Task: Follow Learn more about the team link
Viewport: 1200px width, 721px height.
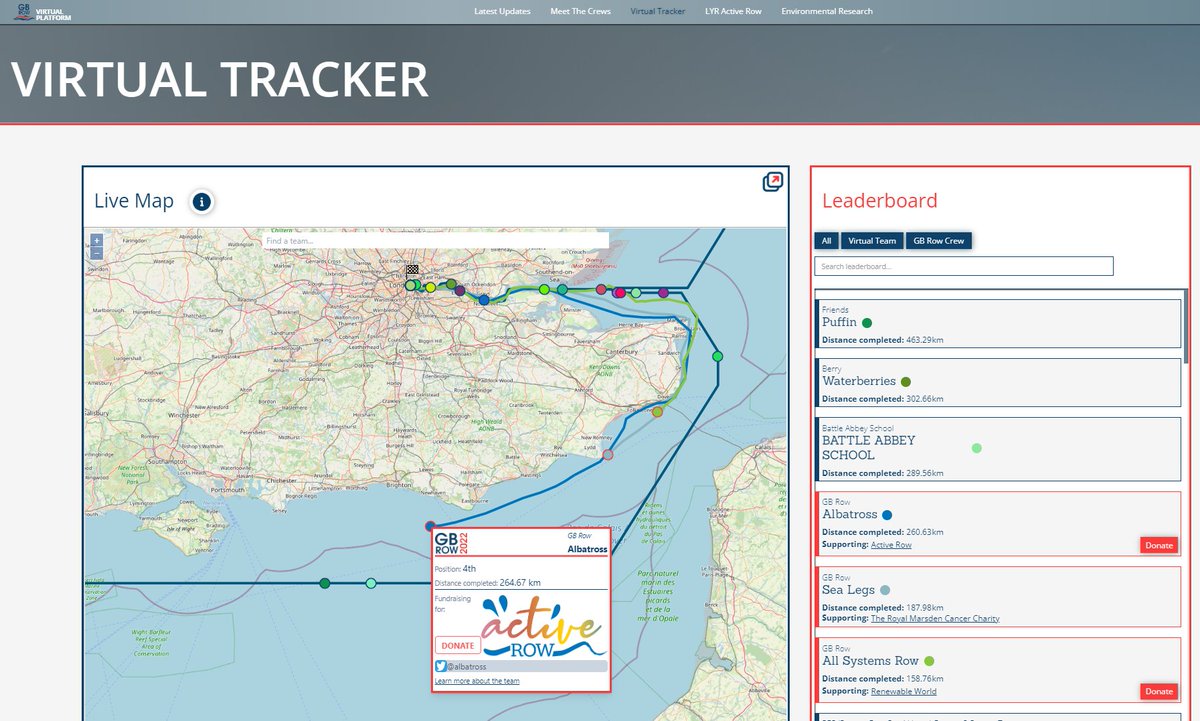Action: 477,681
